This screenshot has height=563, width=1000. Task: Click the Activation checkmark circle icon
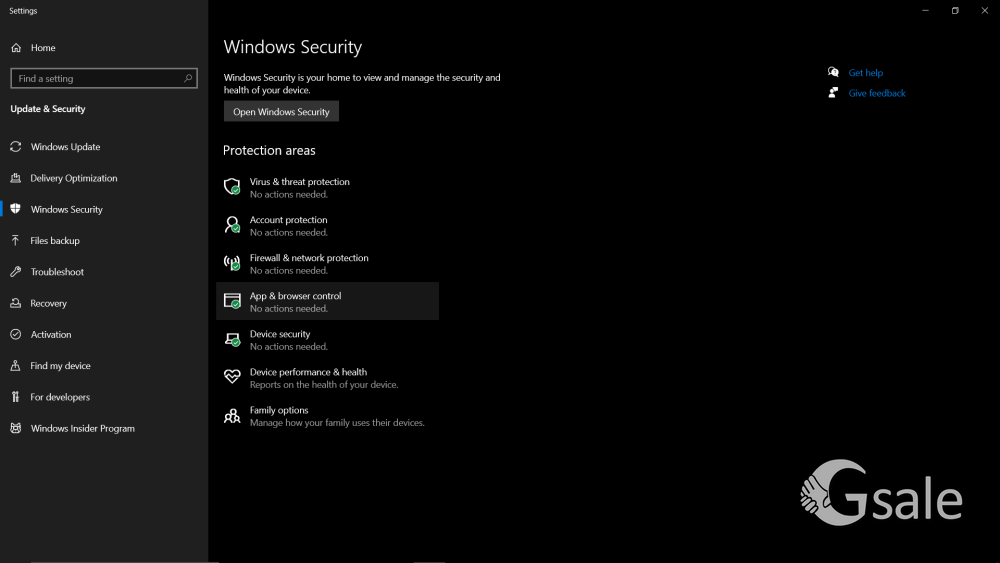coord(16,334)
